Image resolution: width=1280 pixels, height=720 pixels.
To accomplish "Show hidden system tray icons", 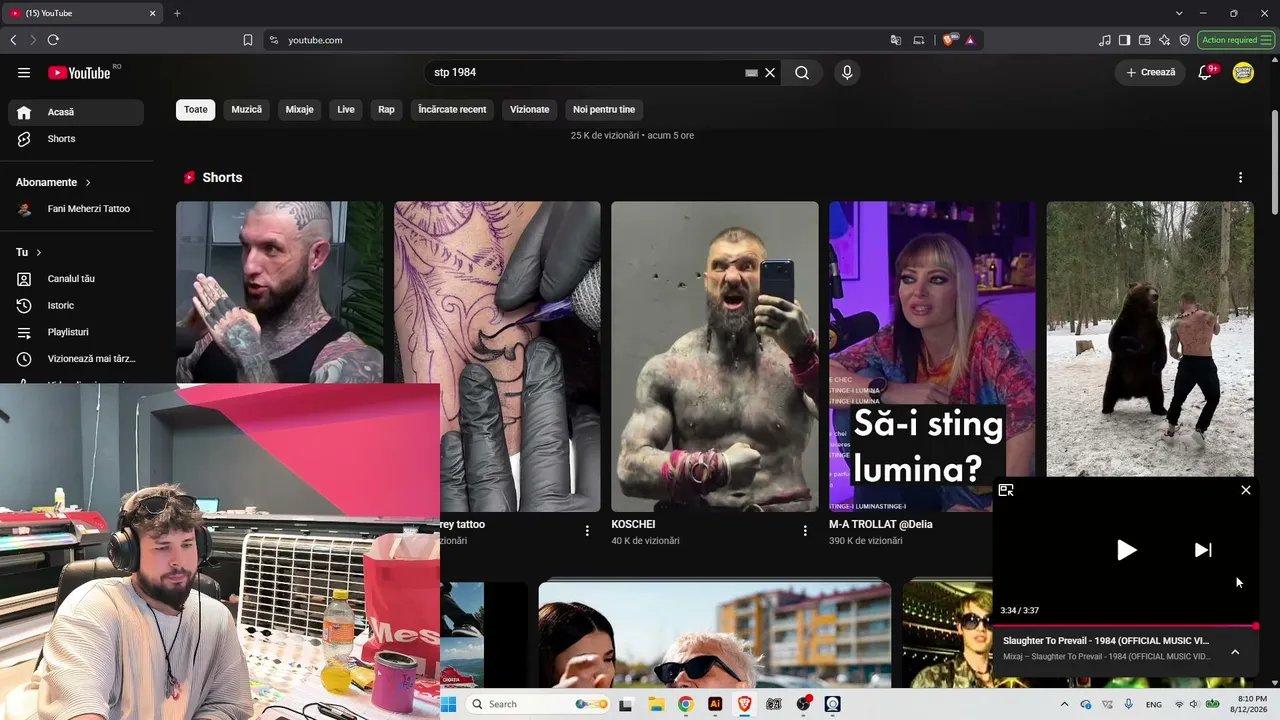I will (1064, 704).
